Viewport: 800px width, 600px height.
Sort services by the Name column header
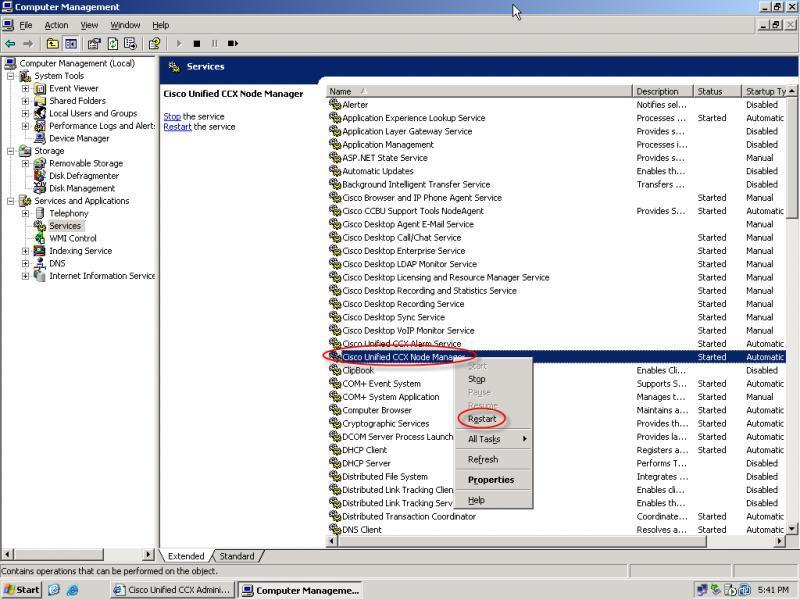(x=479, y=91)
